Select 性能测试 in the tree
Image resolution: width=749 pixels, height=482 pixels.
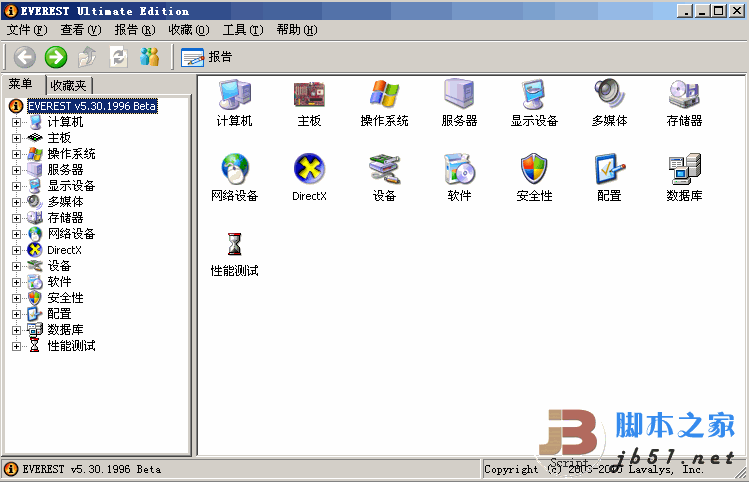coord(71,346)
